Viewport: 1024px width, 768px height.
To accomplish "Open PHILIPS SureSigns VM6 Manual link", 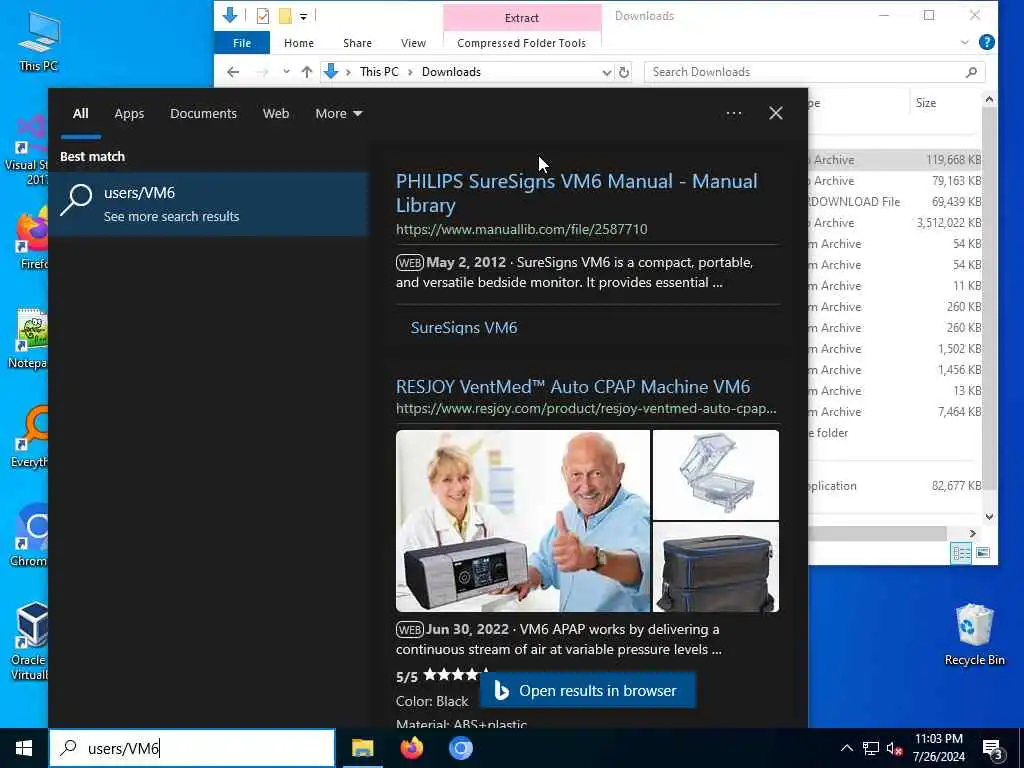I will [576, 193].
